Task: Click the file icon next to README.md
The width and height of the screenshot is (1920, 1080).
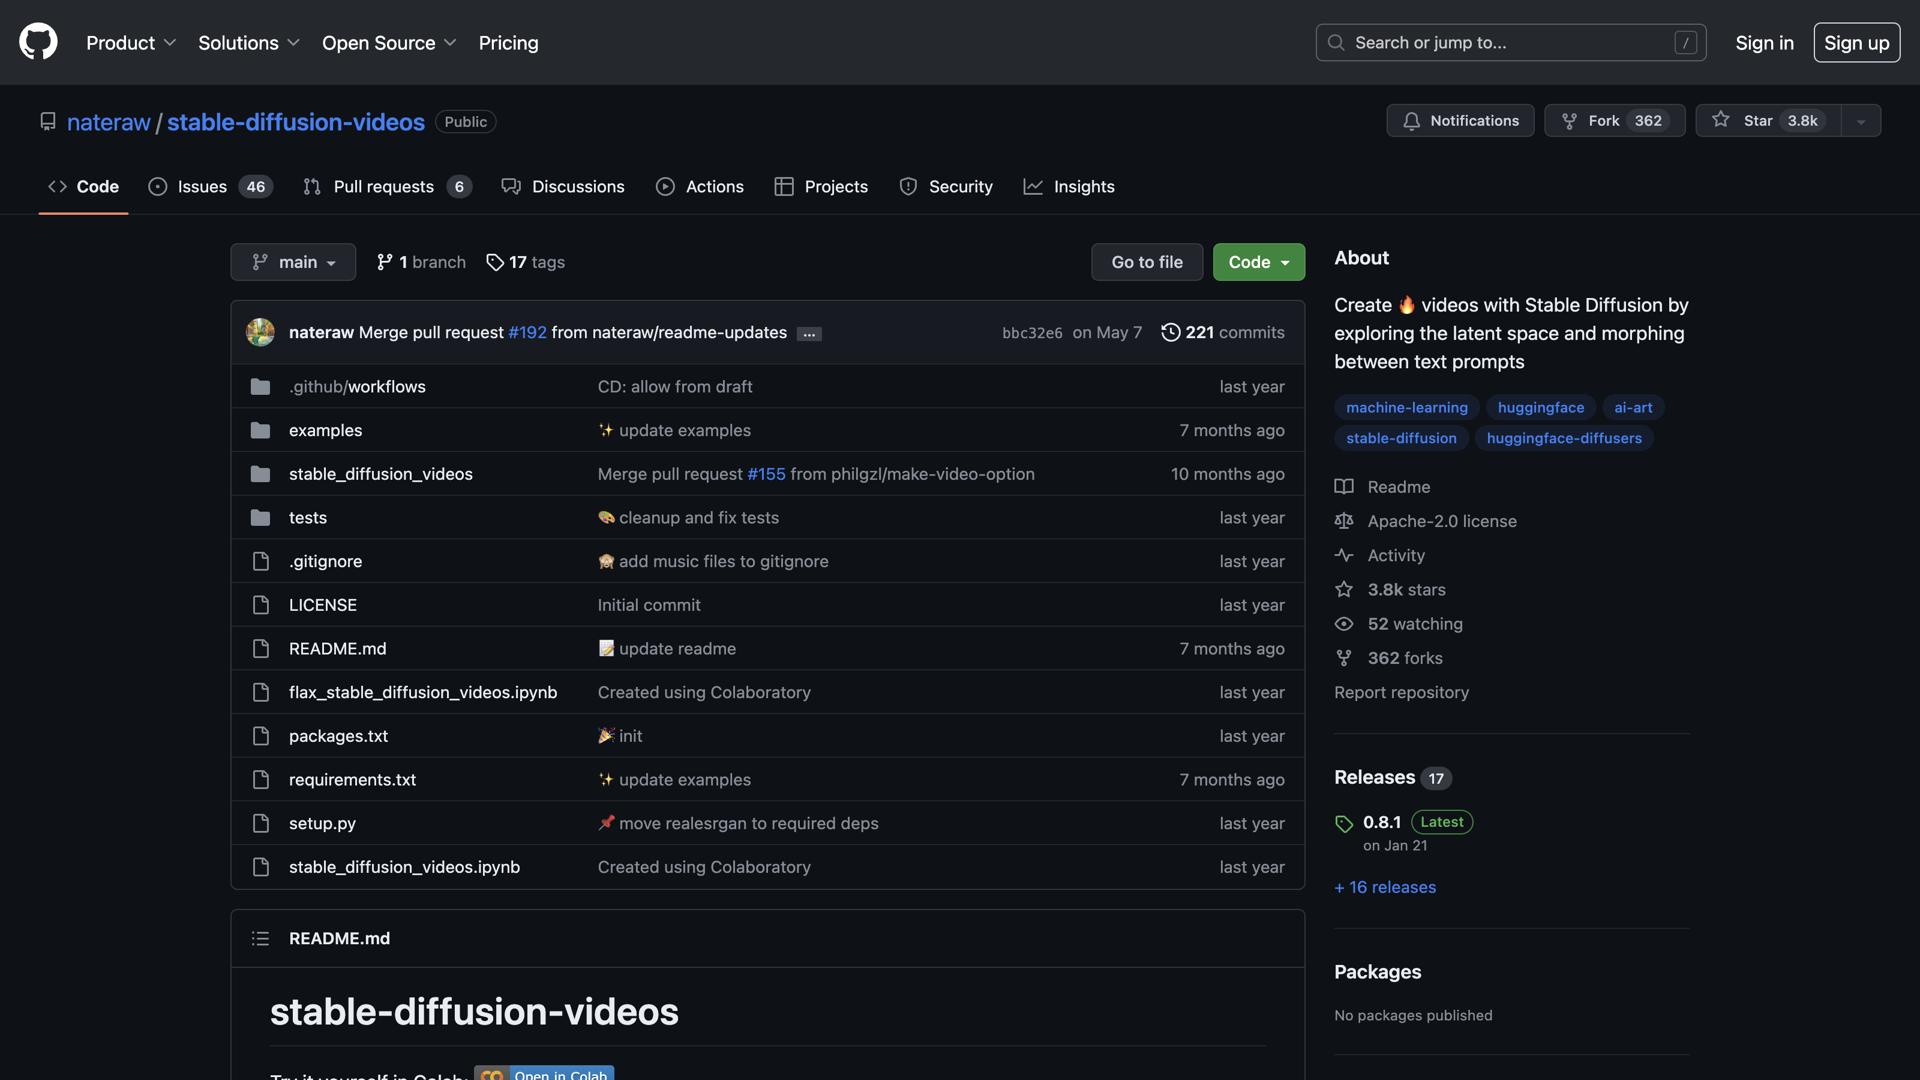Action: click(260, 648)
